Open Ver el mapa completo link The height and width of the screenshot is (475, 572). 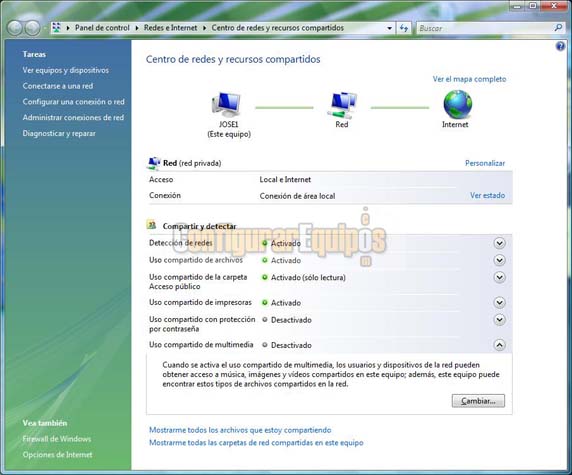point(469,79)
